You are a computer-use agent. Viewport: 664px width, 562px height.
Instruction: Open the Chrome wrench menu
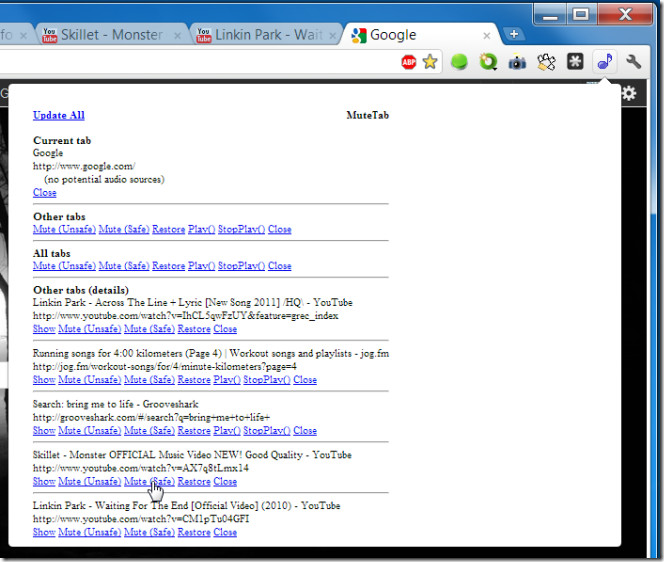633,62
